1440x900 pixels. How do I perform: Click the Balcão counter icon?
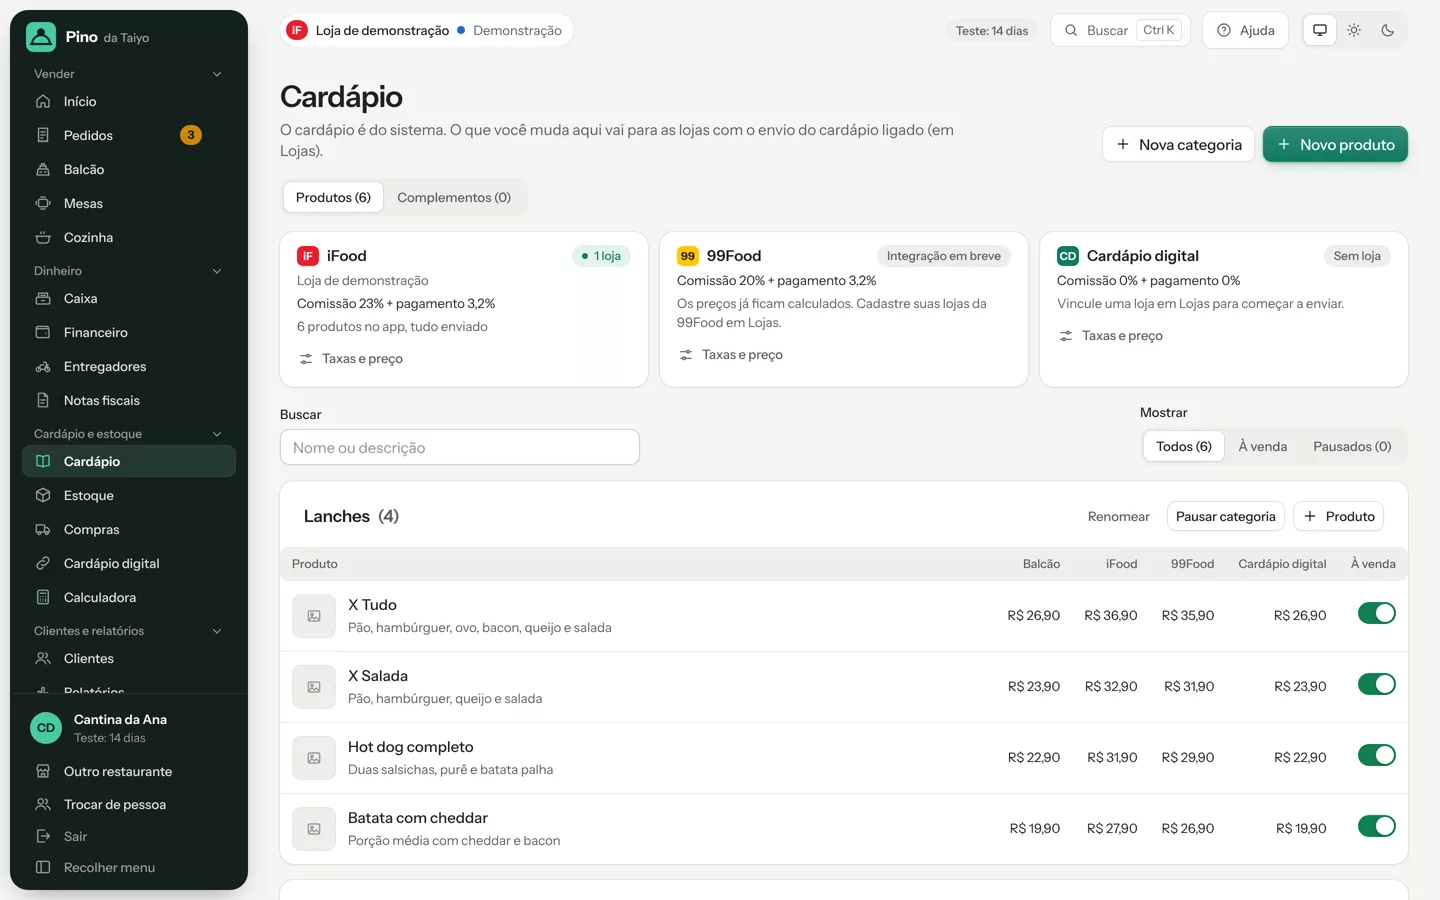tap(43, 169)
